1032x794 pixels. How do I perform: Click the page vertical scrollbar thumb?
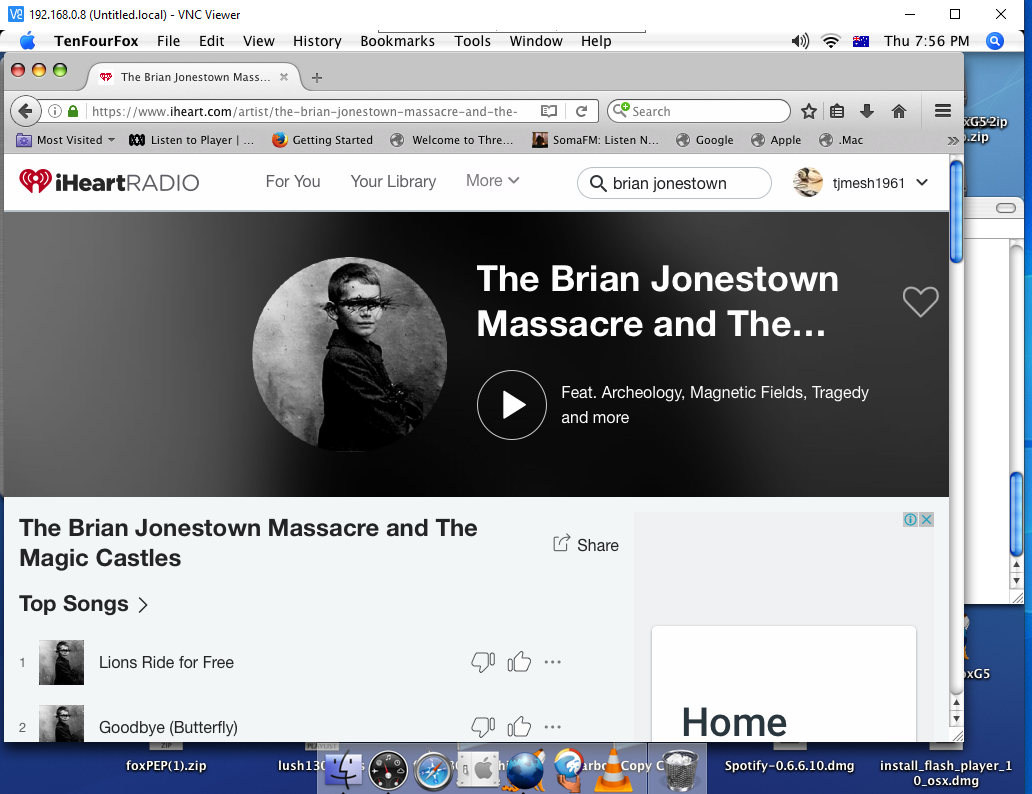coord(956,211)
